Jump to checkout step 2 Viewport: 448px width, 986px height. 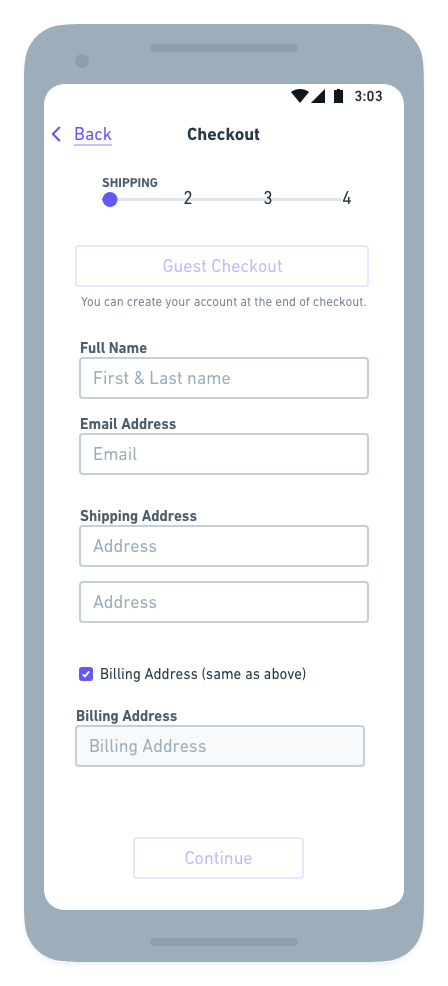coord(188,199)
